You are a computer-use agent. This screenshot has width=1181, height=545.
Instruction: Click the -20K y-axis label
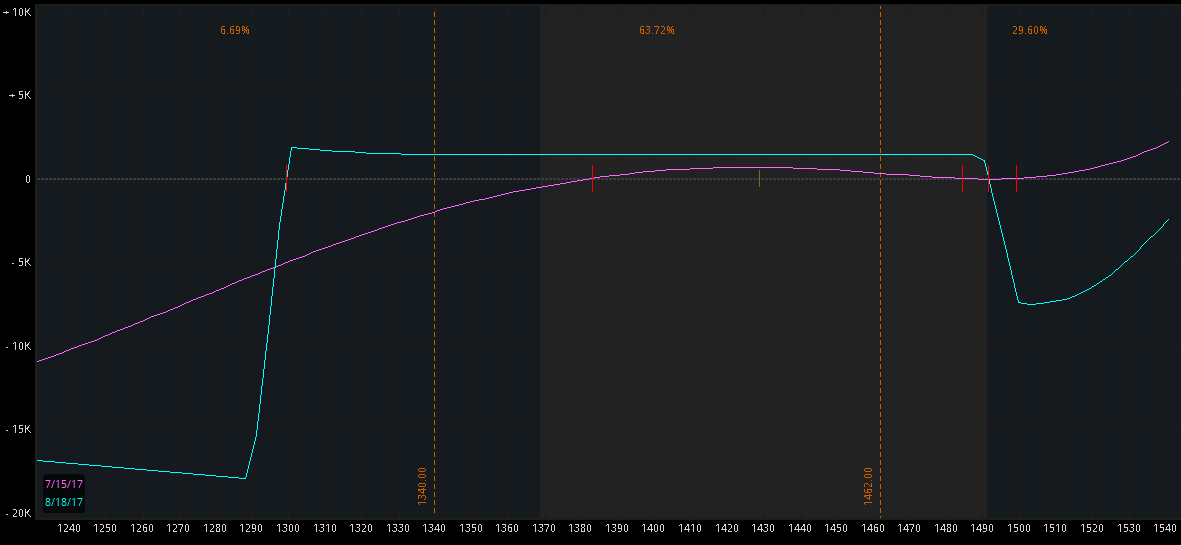17,513
